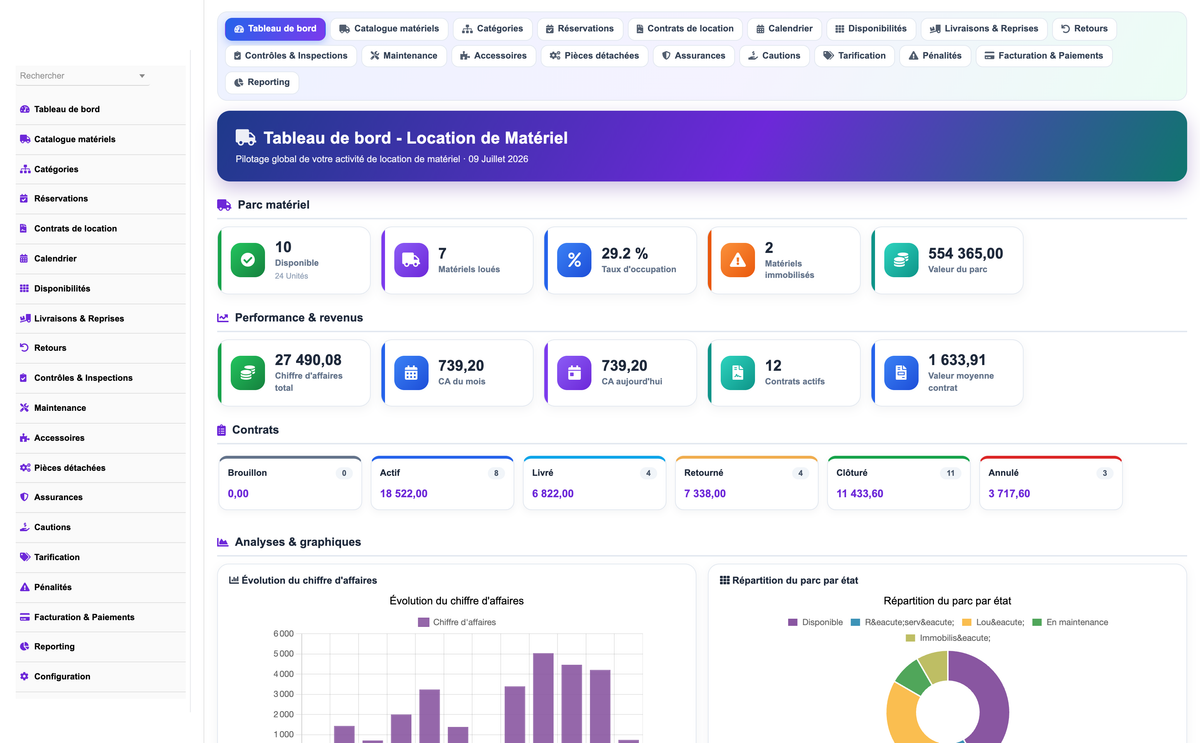Click the Rechercher search field
The height and width of the screenshot is (743, 1200).
[x=82, y=76]
